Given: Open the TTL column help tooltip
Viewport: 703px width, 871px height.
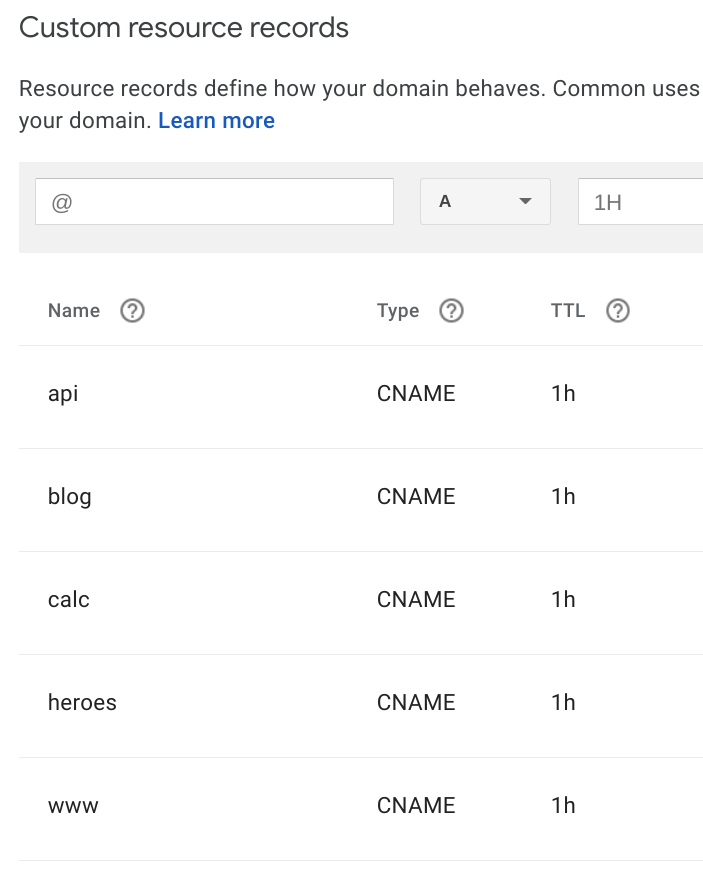Looking at the screenshot, I should (x=617, y=310).
